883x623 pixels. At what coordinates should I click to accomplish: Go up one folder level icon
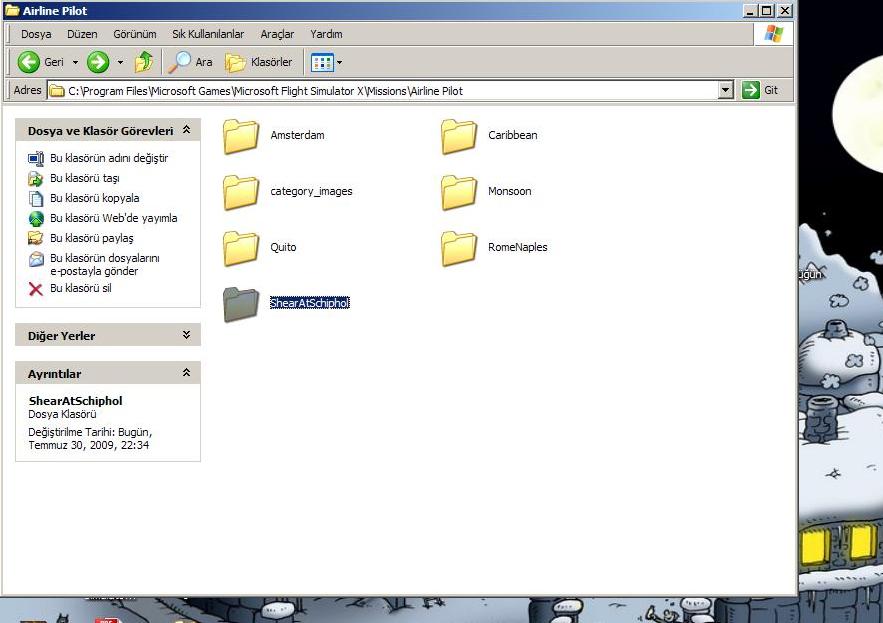[x=144, y=62]
